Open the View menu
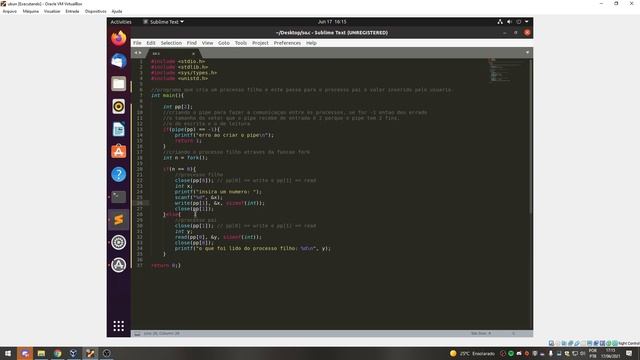The image size is (640, 360). (x=207, y=43)
